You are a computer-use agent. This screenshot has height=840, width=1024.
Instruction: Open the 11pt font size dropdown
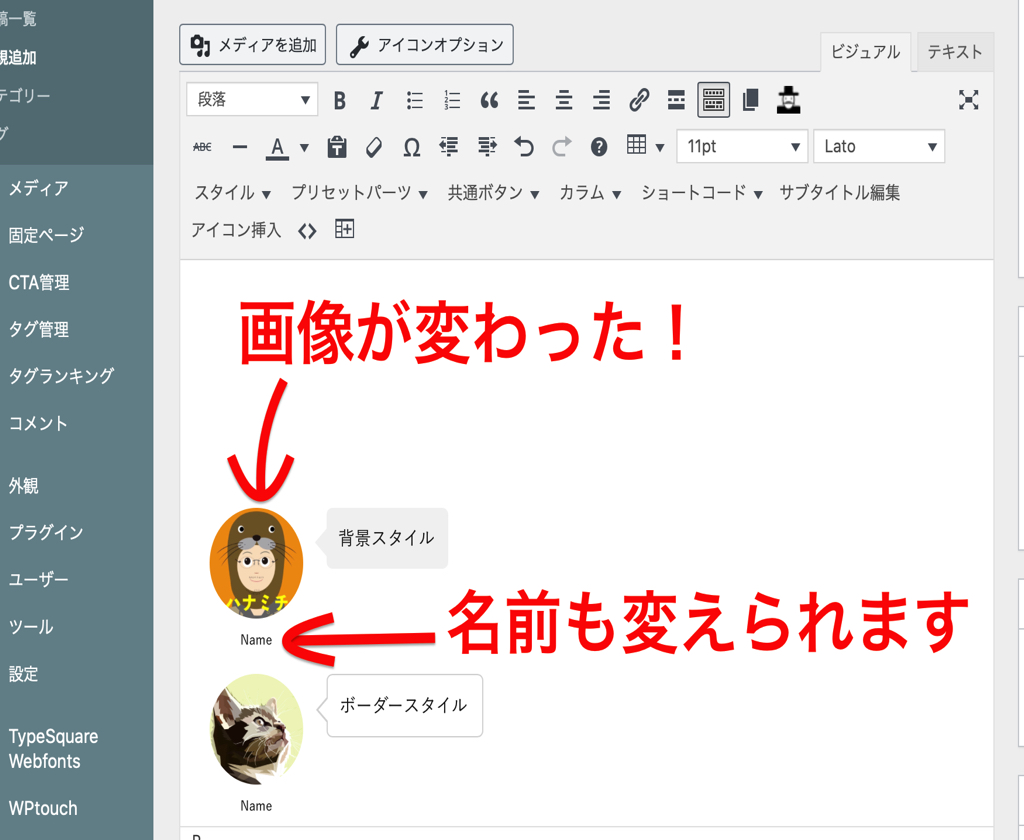point(742,147)
